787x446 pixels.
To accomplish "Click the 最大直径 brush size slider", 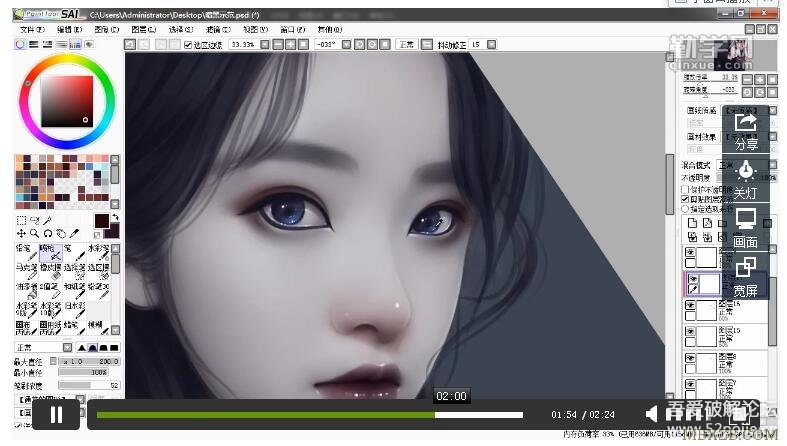I will [89, 361].
